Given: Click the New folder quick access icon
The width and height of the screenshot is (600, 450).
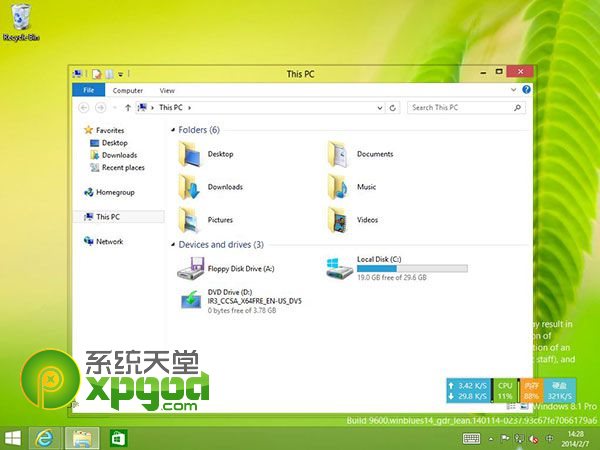Looking at the screenshot, I should click(109, 73).
